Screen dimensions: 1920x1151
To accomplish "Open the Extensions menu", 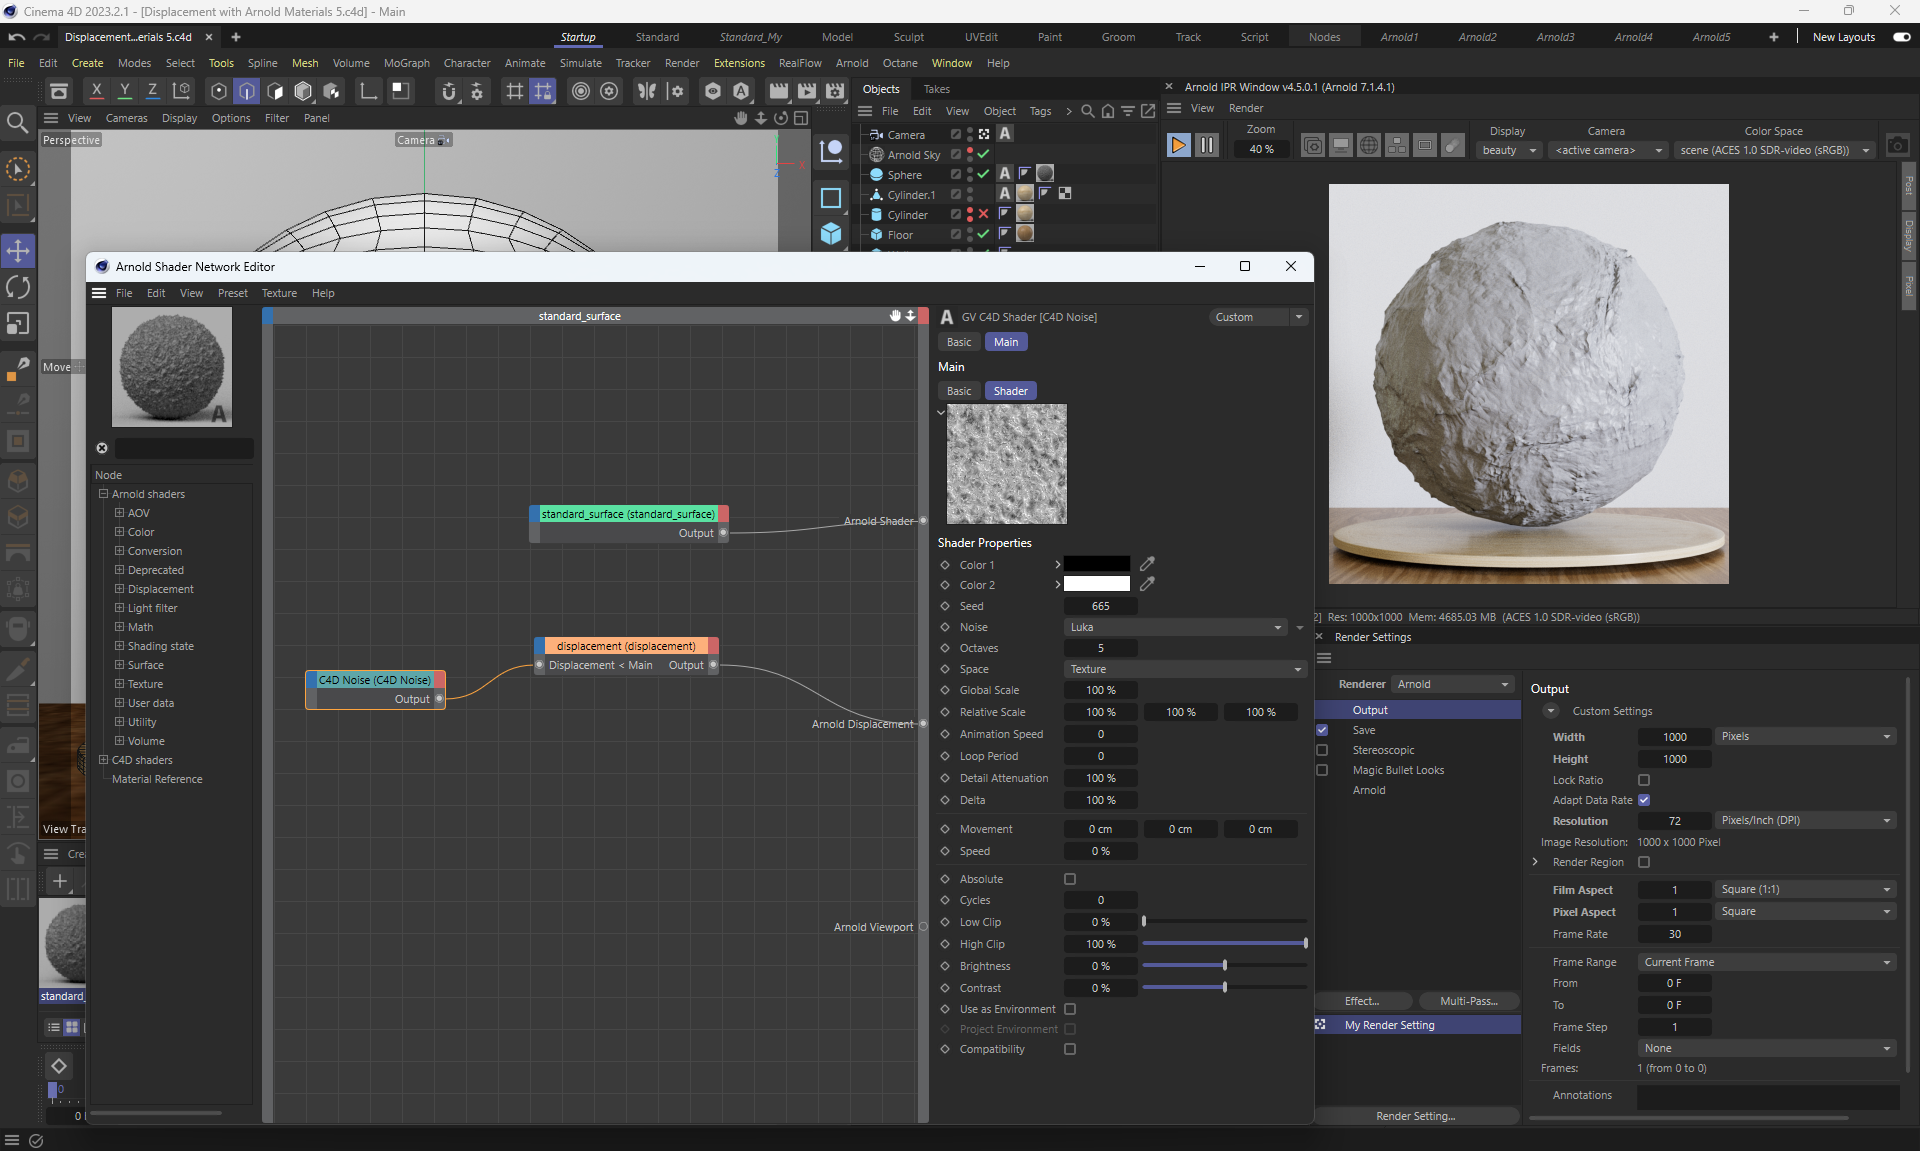I will click(x=738, y=63).
